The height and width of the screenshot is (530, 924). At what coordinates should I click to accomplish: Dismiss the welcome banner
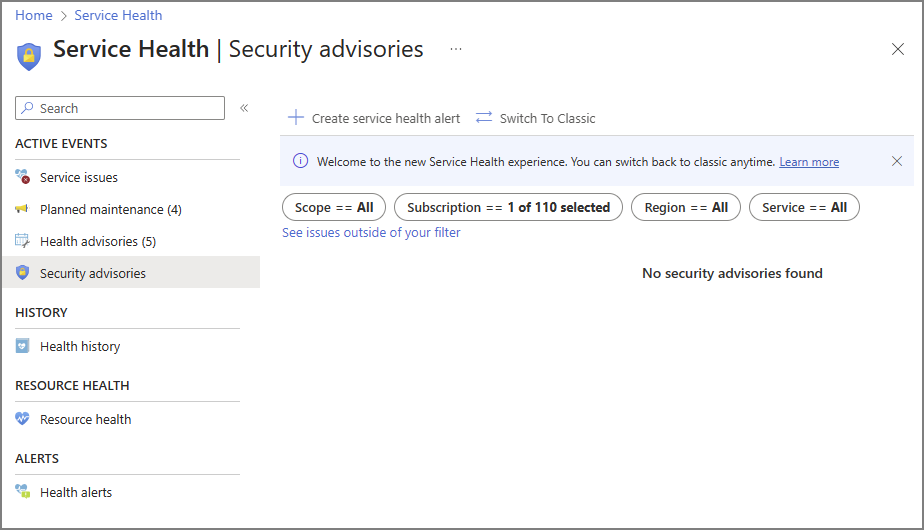tap(897, 161)
